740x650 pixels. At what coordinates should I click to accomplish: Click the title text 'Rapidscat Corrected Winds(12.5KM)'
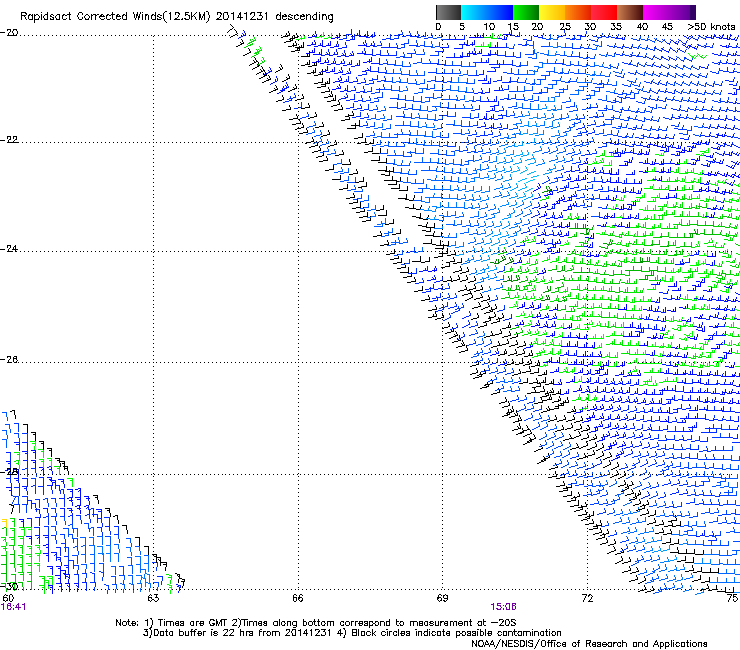coord(115,17)
